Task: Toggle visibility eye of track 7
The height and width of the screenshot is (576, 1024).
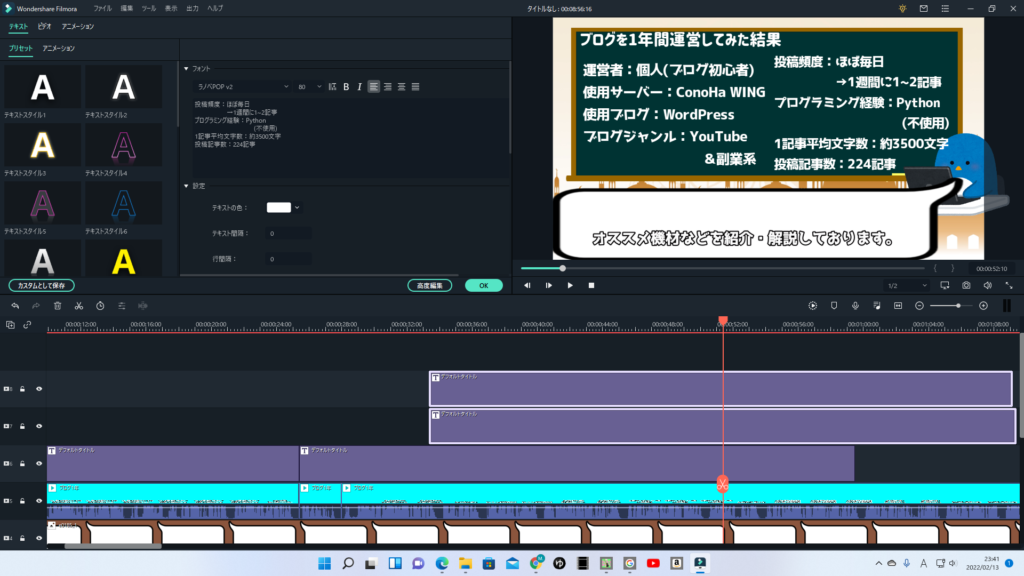Action: point(39,426)
